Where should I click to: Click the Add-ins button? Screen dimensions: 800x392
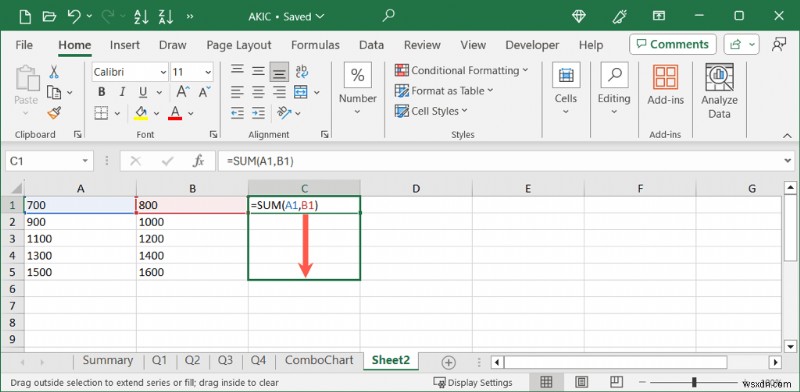coord(665,85)
